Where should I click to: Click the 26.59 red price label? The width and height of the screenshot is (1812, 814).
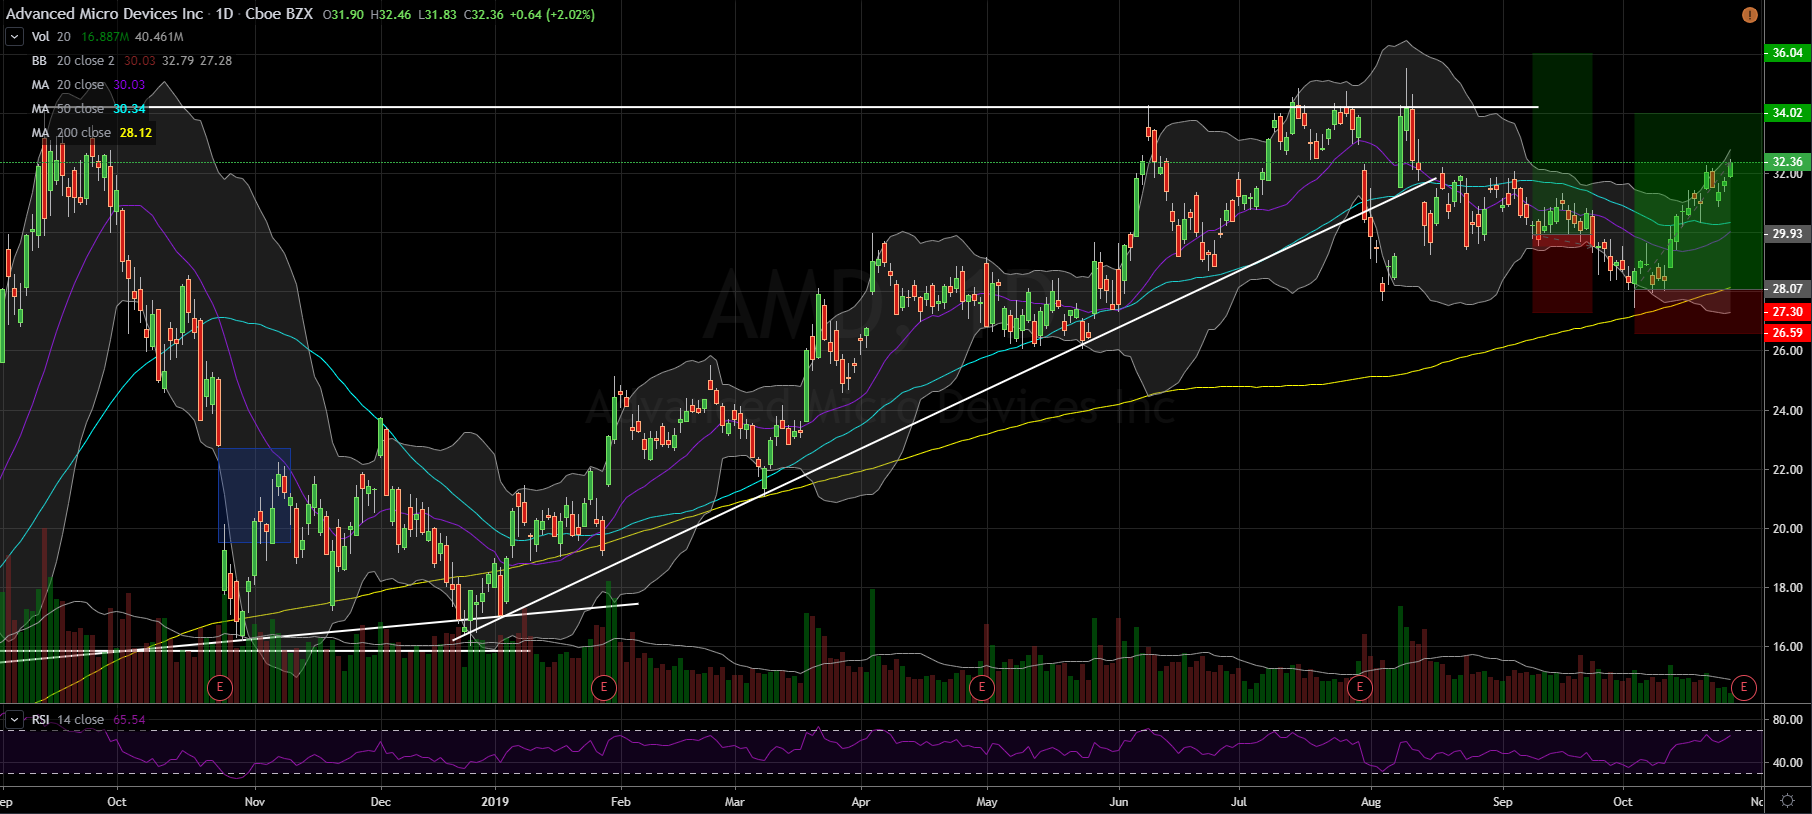point(1787,333)
